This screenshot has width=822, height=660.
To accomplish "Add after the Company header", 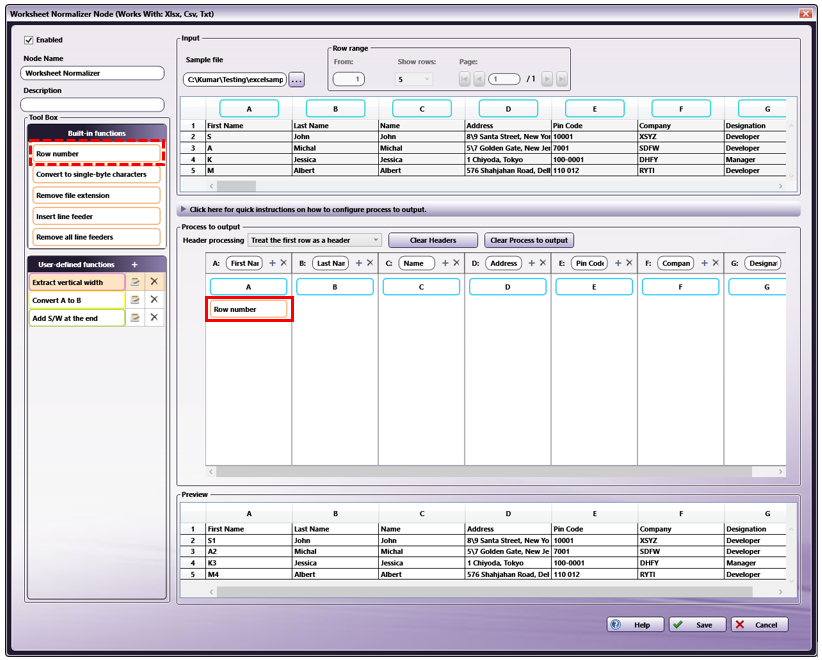I will click(705, 263).
